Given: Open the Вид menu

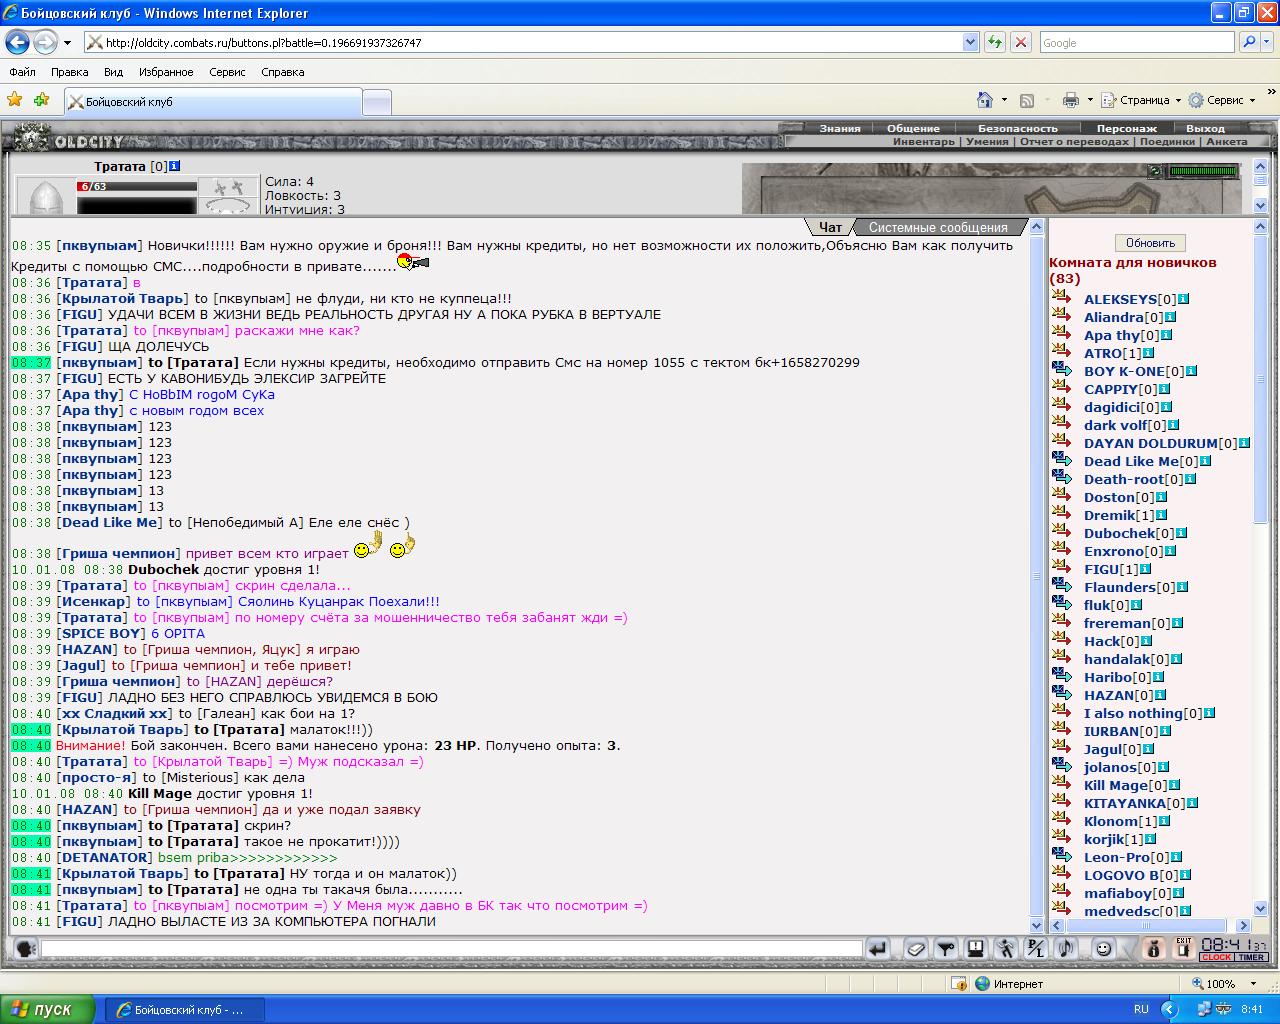Looking at the screenshot, I should coord(113,72).
